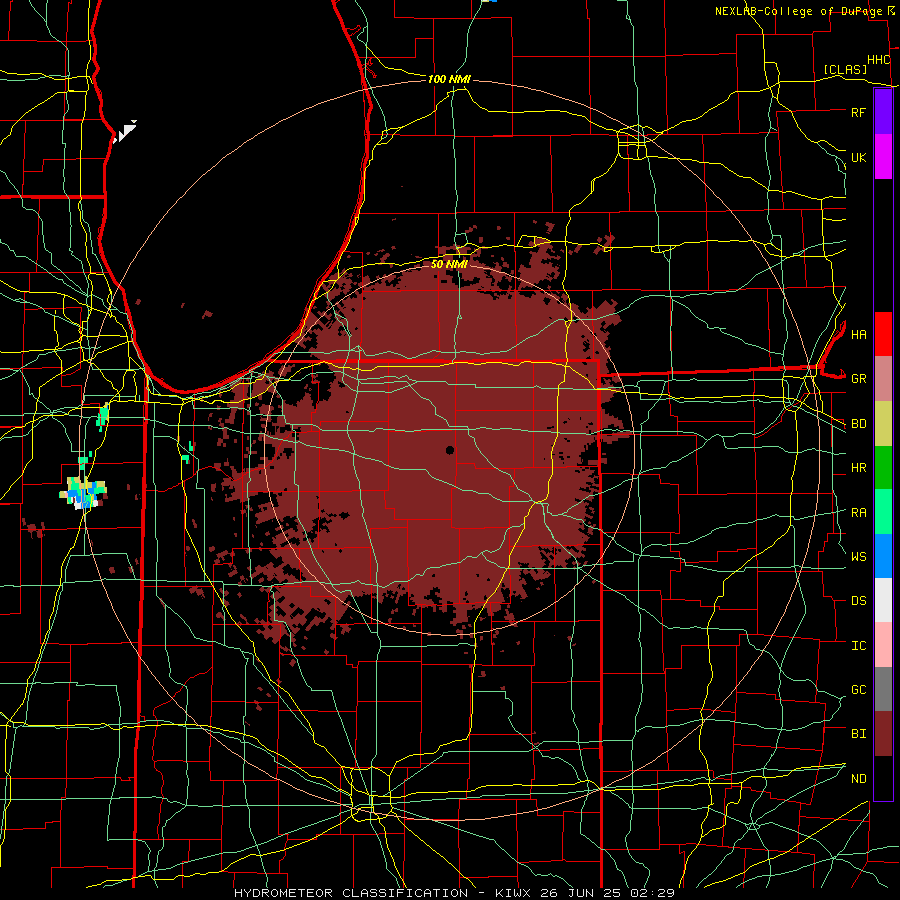Image resolution: width=900 pixels, height=900 pixels.
Task: Click the 'NEXLAB-College of DuPage' header text
Action: 798,11
